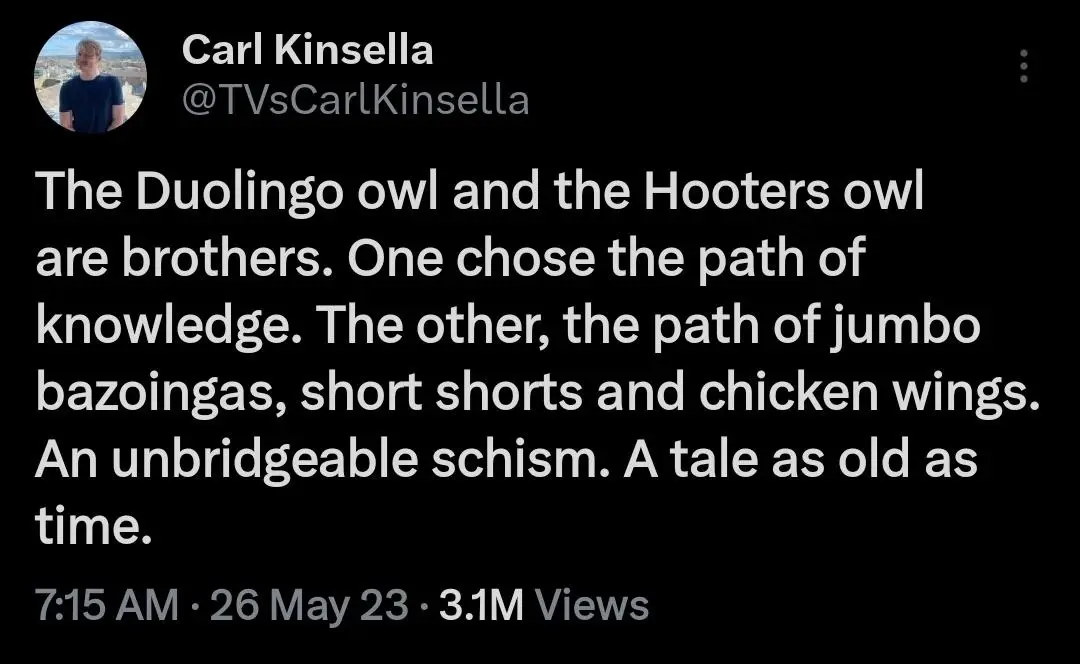This screenshot has height=664, width=1080.
Task: Click the 7:15 AM timestamp
Action: point(106,604)
